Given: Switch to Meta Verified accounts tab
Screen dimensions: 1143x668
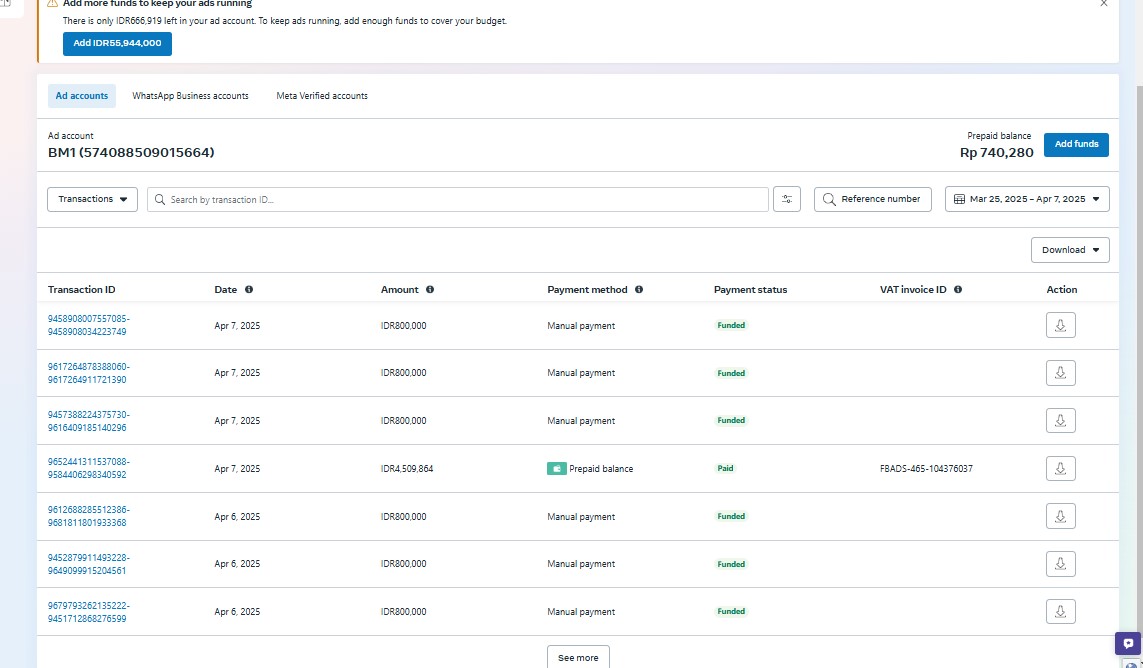Looking at the screenshot, I should [x=322, y=96].
